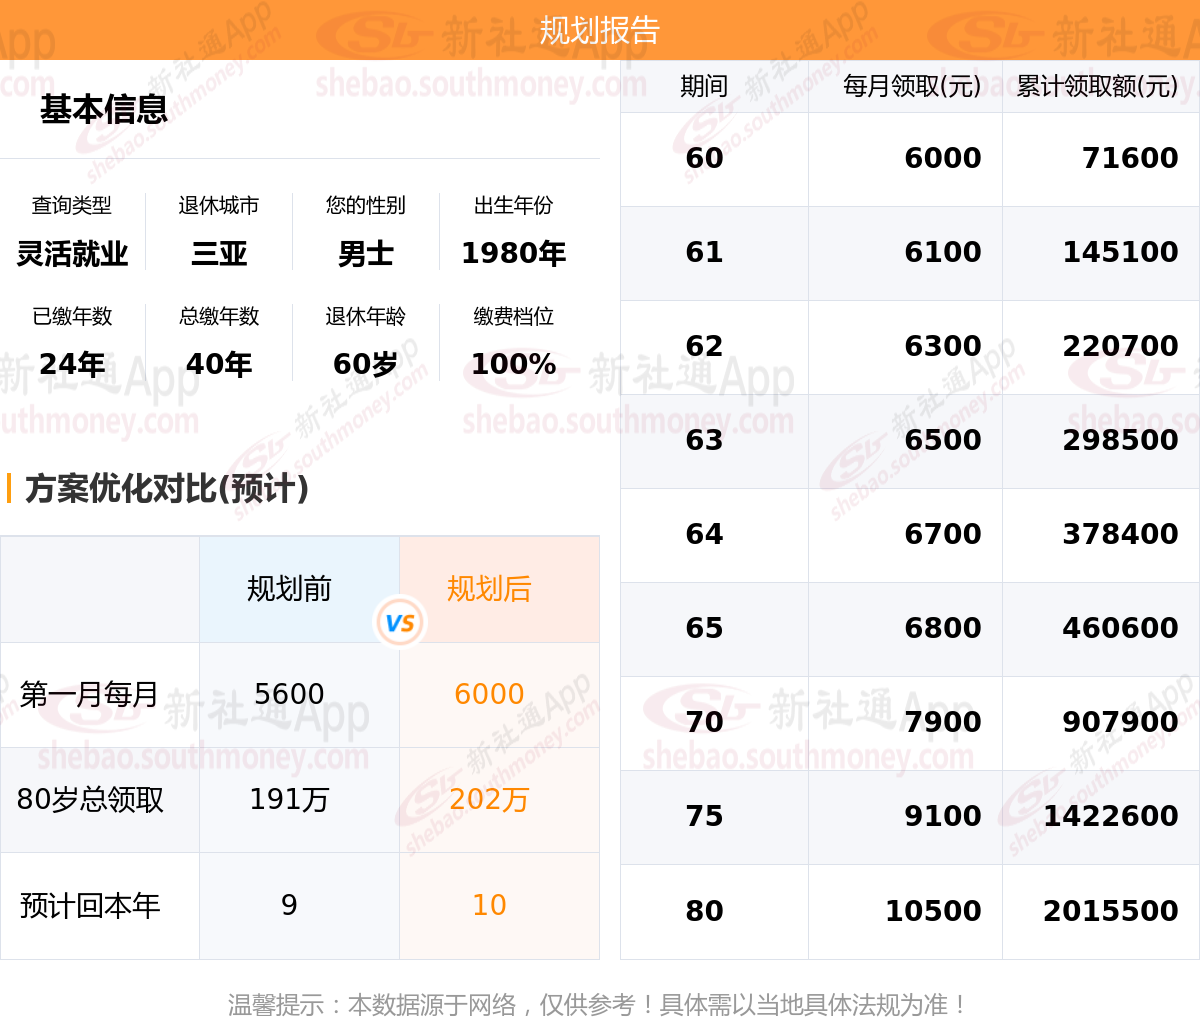The height and width of the screenshot is (1019, 1200).
Task: Click the 规划报告 header title
Action: click(600, 30)
